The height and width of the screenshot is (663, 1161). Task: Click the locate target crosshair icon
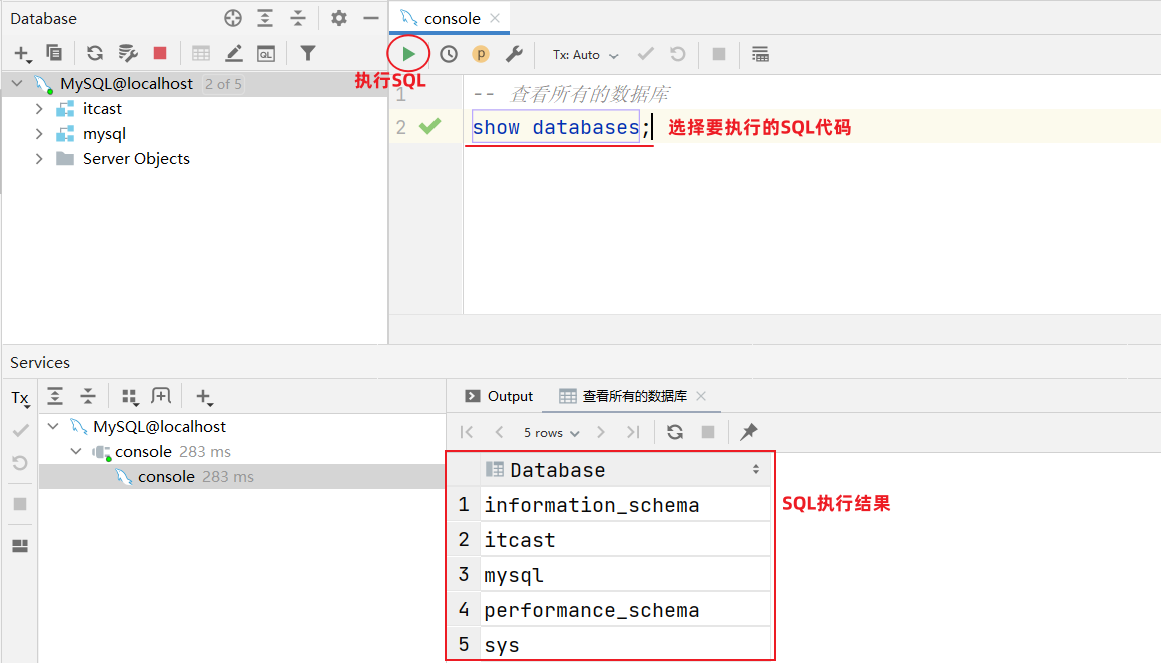click(x=232, y=19)
